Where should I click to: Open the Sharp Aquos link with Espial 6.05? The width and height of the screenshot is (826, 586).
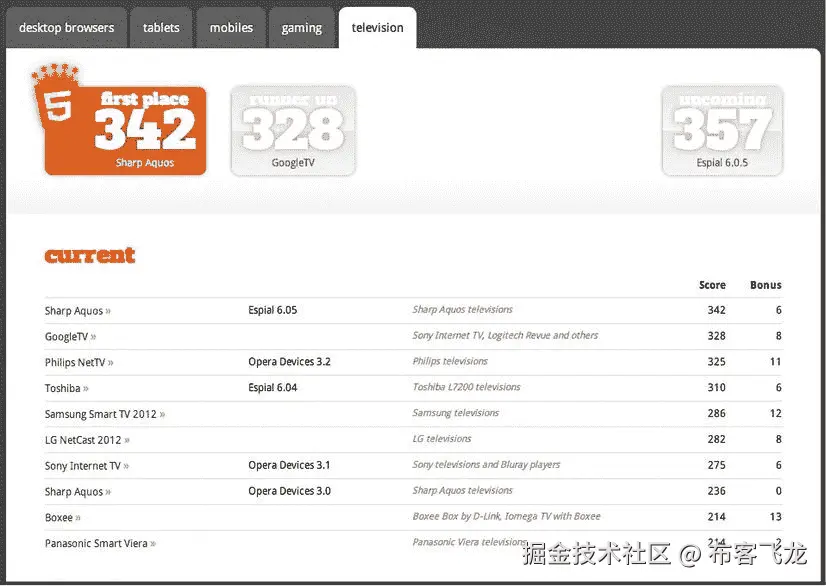(x=78, y=311)
